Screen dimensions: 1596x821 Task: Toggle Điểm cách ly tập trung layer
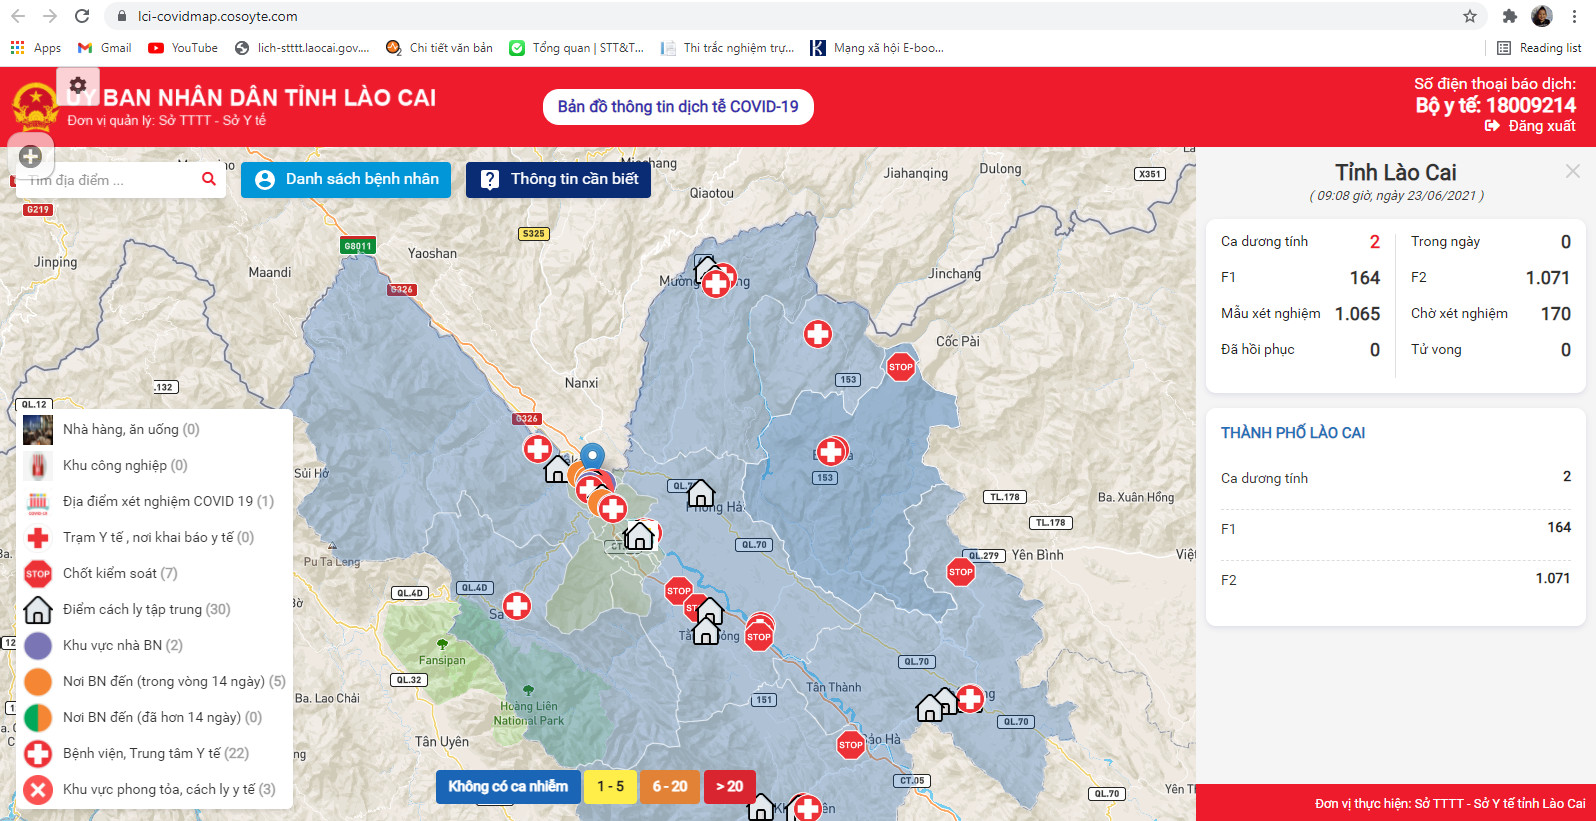tap(146, 609)
